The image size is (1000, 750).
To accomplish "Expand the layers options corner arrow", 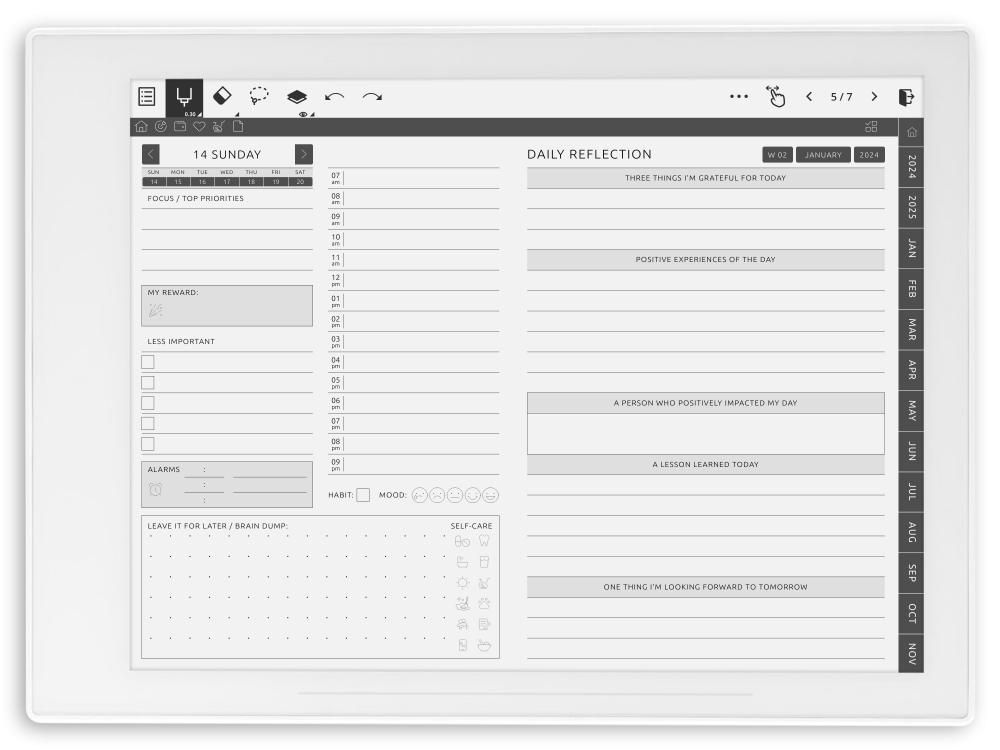I will click(x=312, y=114).
